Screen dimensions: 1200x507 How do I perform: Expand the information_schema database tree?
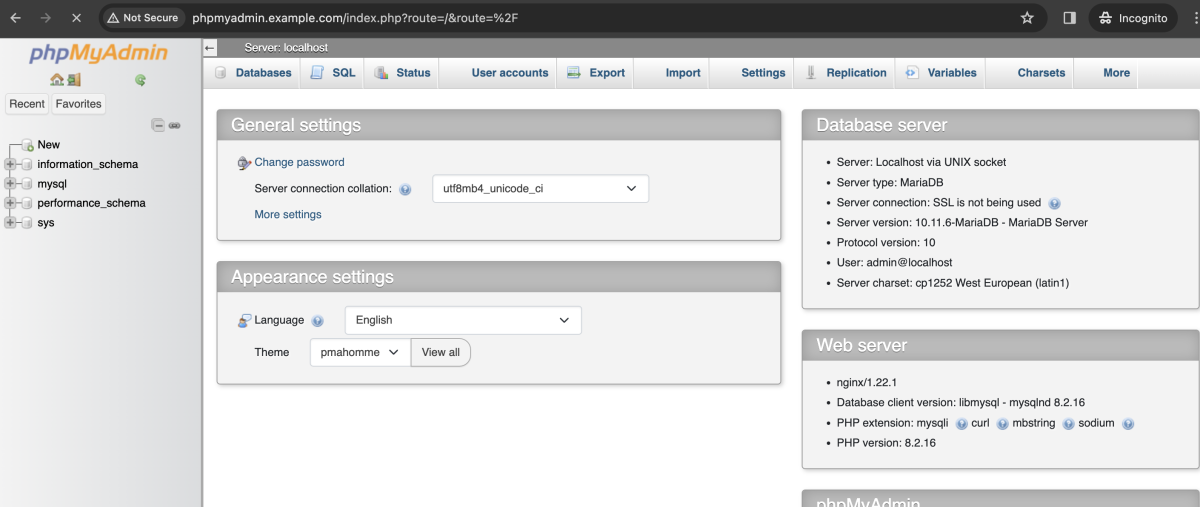(x=10, y=164)
